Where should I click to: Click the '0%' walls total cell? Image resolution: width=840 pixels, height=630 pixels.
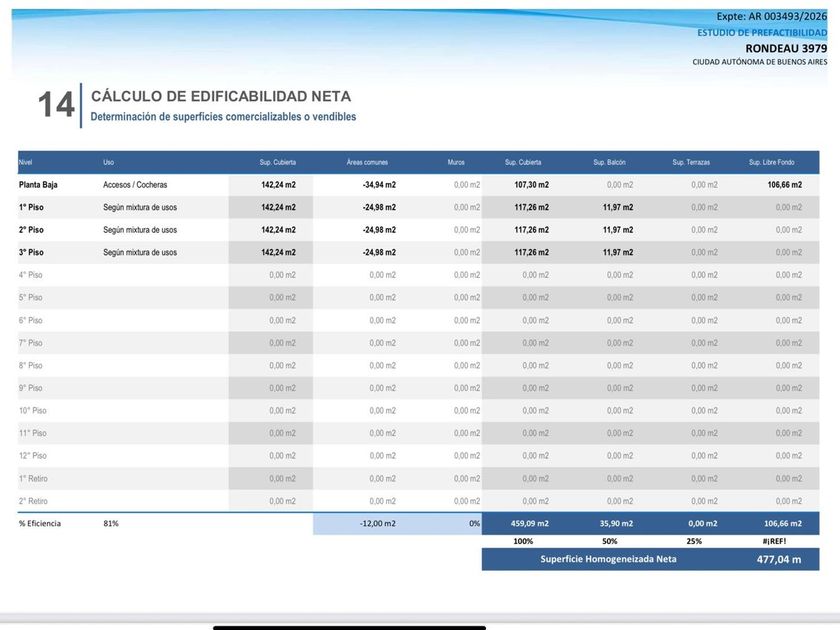pyautogui.click(x=475, y=523)
